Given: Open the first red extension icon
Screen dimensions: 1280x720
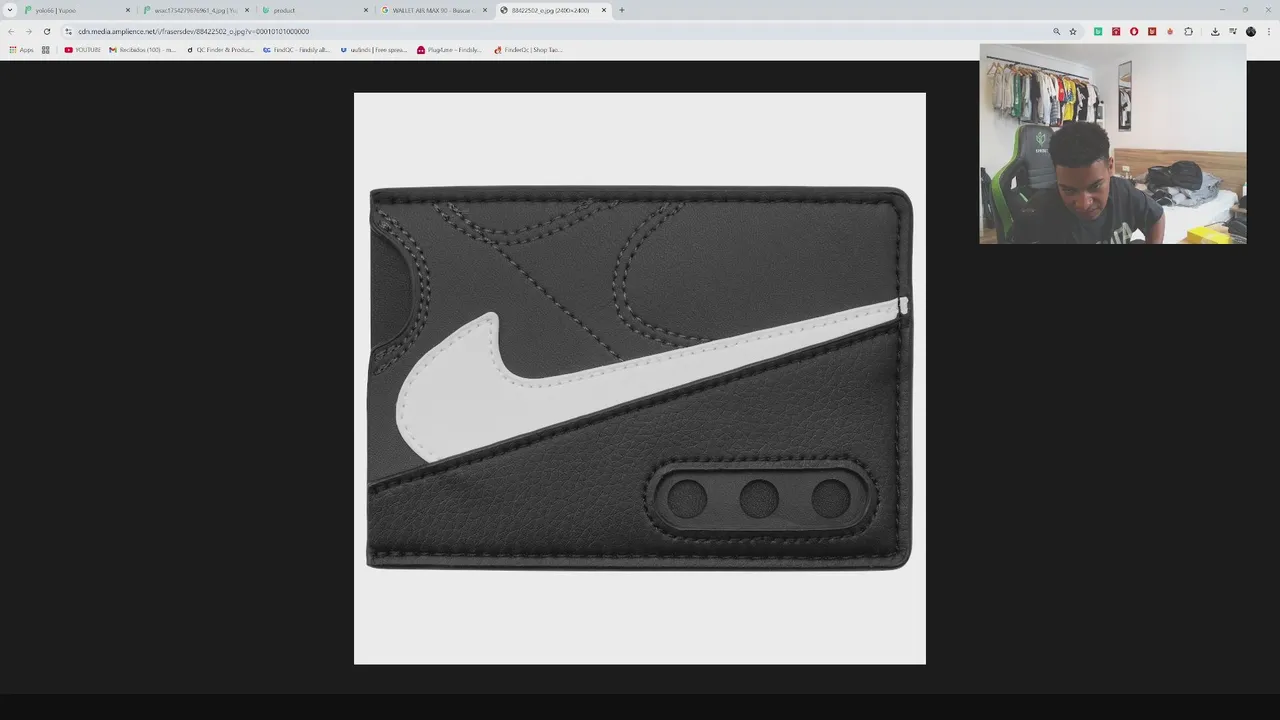Looking at the screenshot, I should coord(1116,31).
